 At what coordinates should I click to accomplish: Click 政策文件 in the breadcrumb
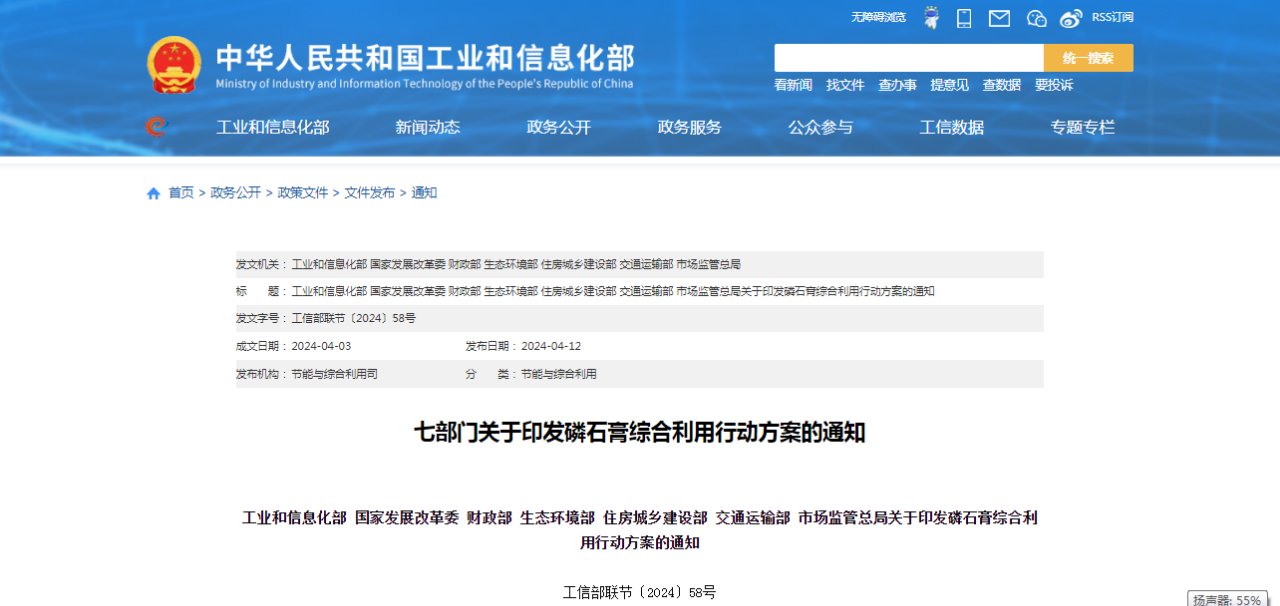coord(303,193)
